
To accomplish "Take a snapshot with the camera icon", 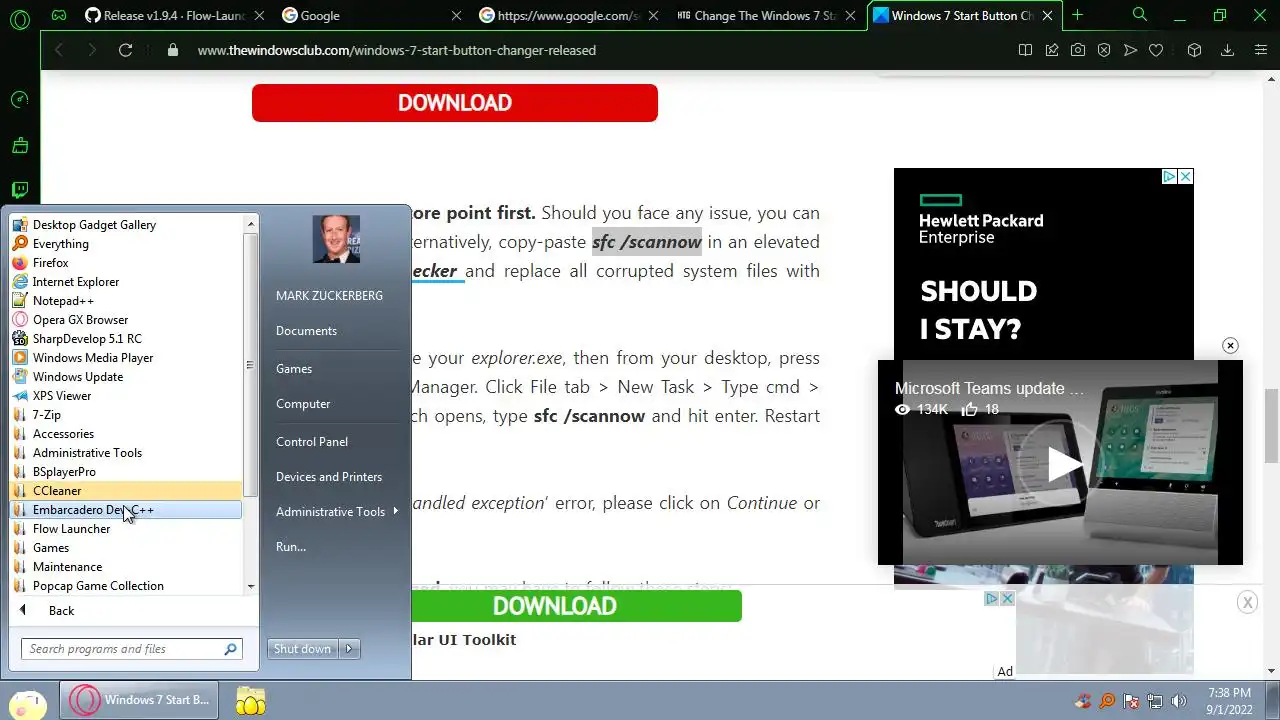I will 1078,50.
